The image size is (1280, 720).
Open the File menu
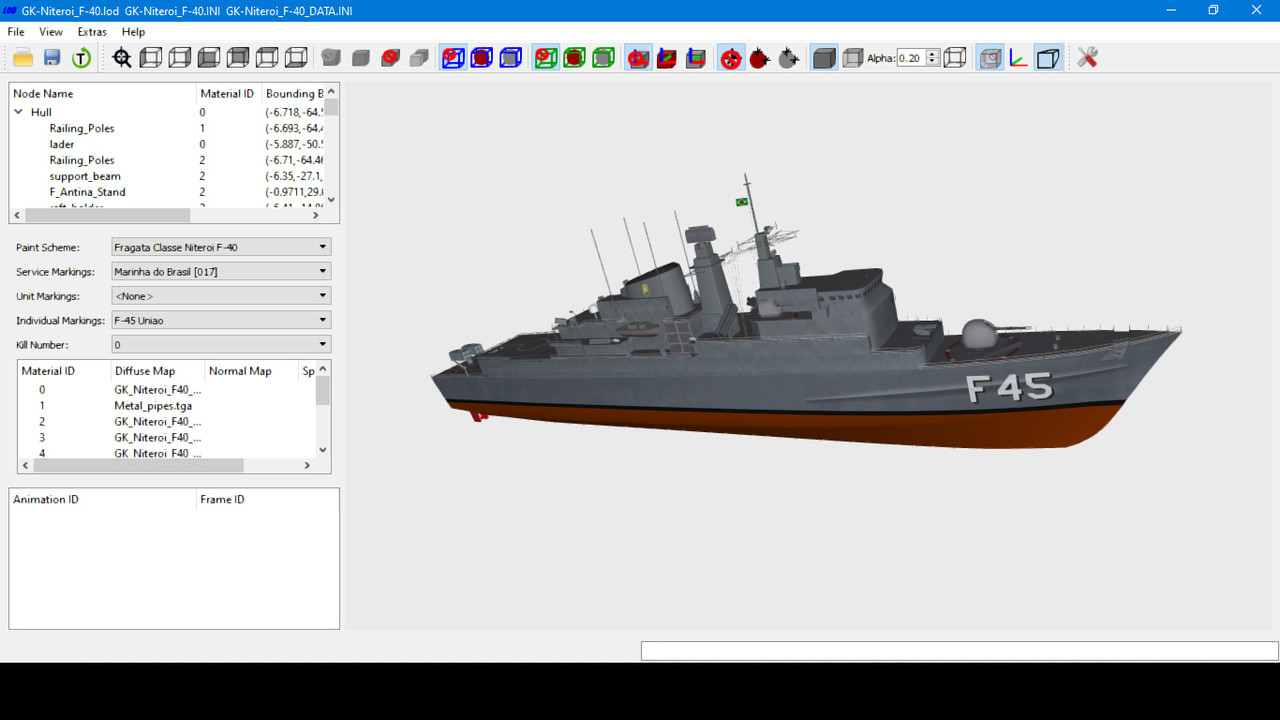[x=16, y=32]
